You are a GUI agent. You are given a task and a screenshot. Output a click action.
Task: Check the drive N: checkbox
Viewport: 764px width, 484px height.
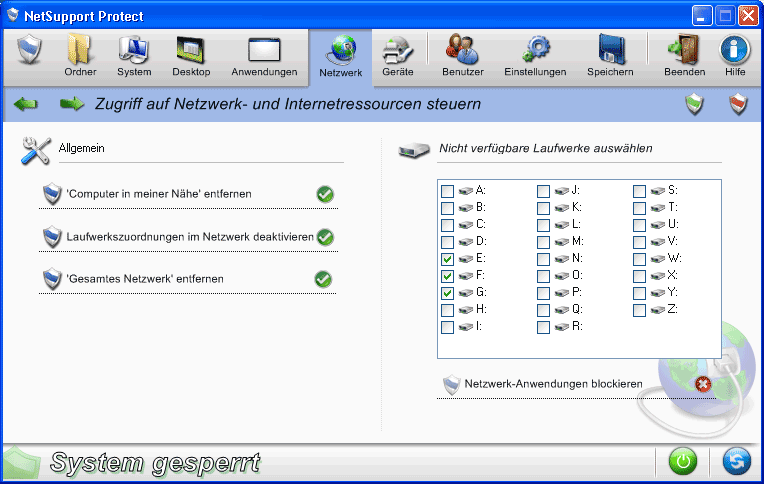tap(543, 259)
